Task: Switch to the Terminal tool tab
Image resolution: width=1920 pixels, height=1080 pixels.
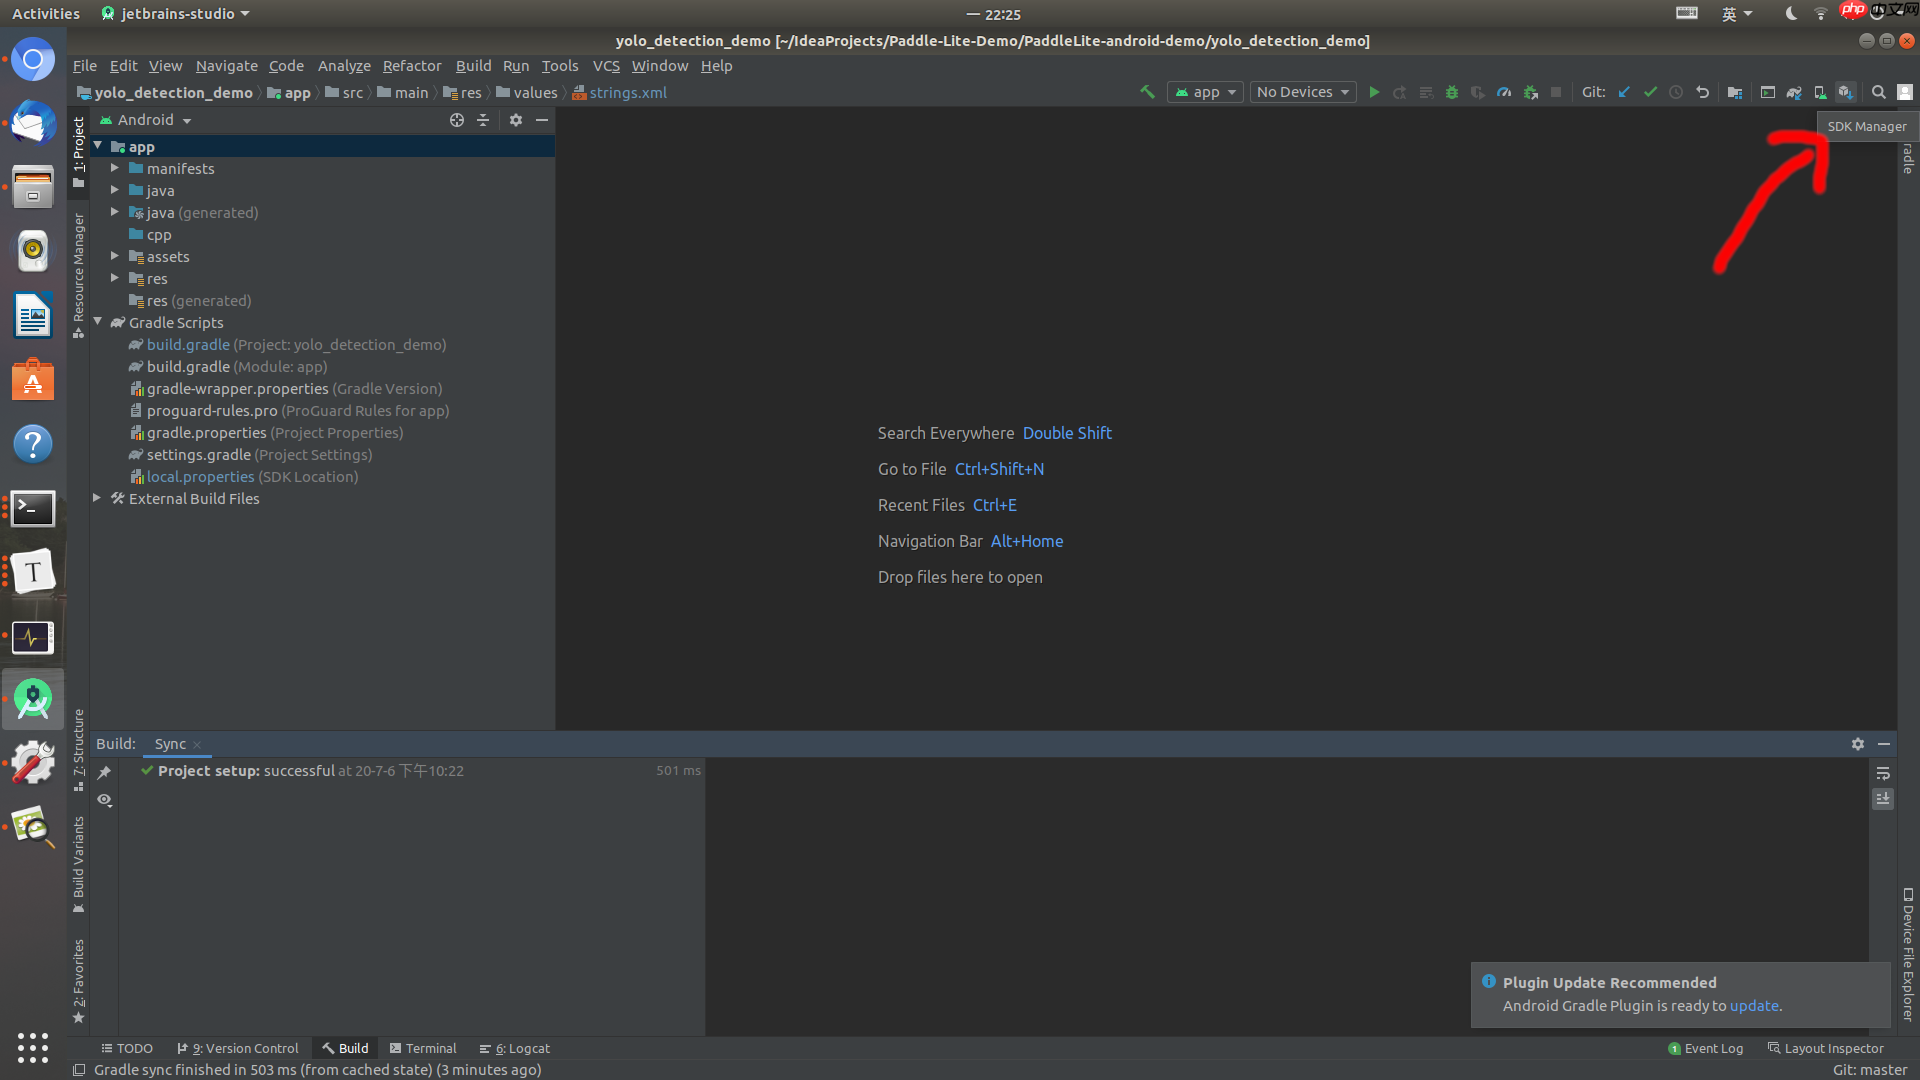Action: (x=423, y=1048)
